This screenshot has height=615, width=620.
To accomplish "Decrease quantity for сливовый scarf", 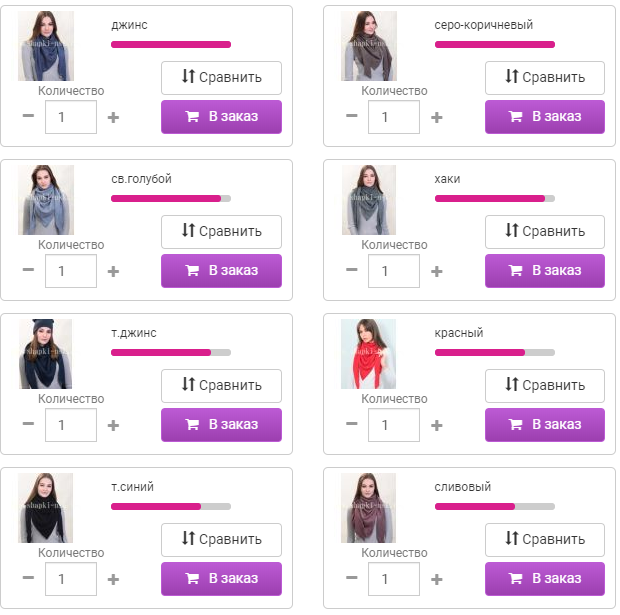I will 351,578.
